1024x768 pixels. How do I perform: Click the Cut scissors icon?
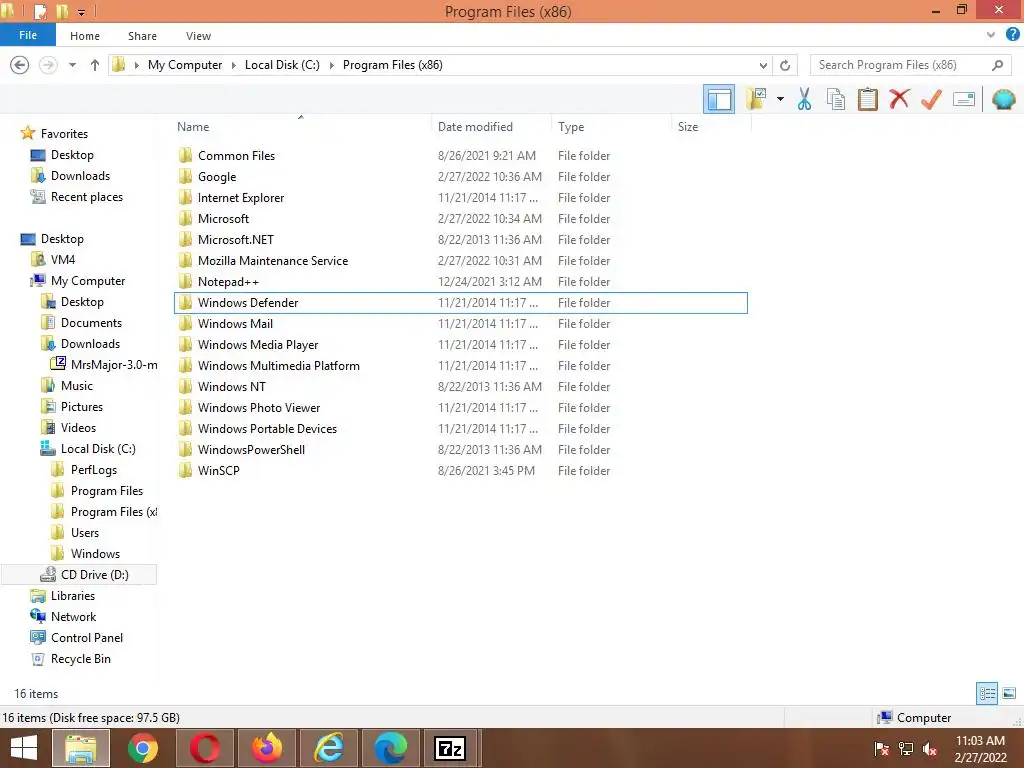pos(805,99)
